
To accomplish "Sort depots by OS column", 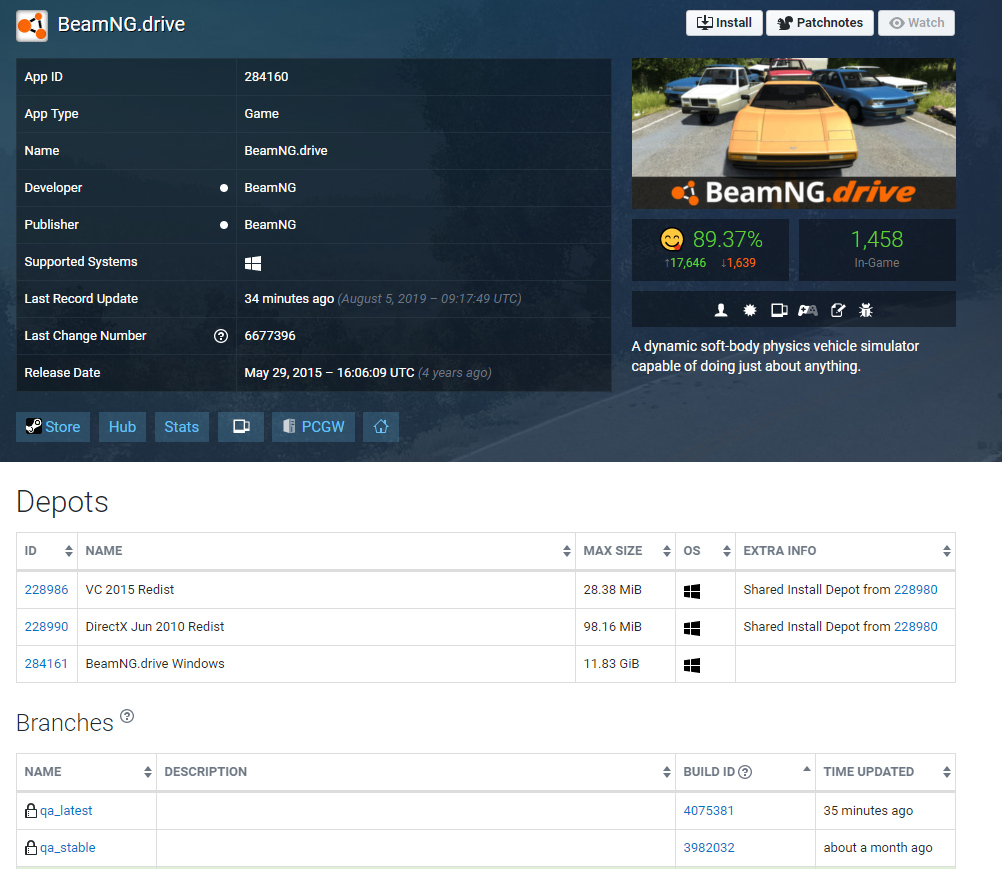I will pyautogui.click(x=705, y=551).
